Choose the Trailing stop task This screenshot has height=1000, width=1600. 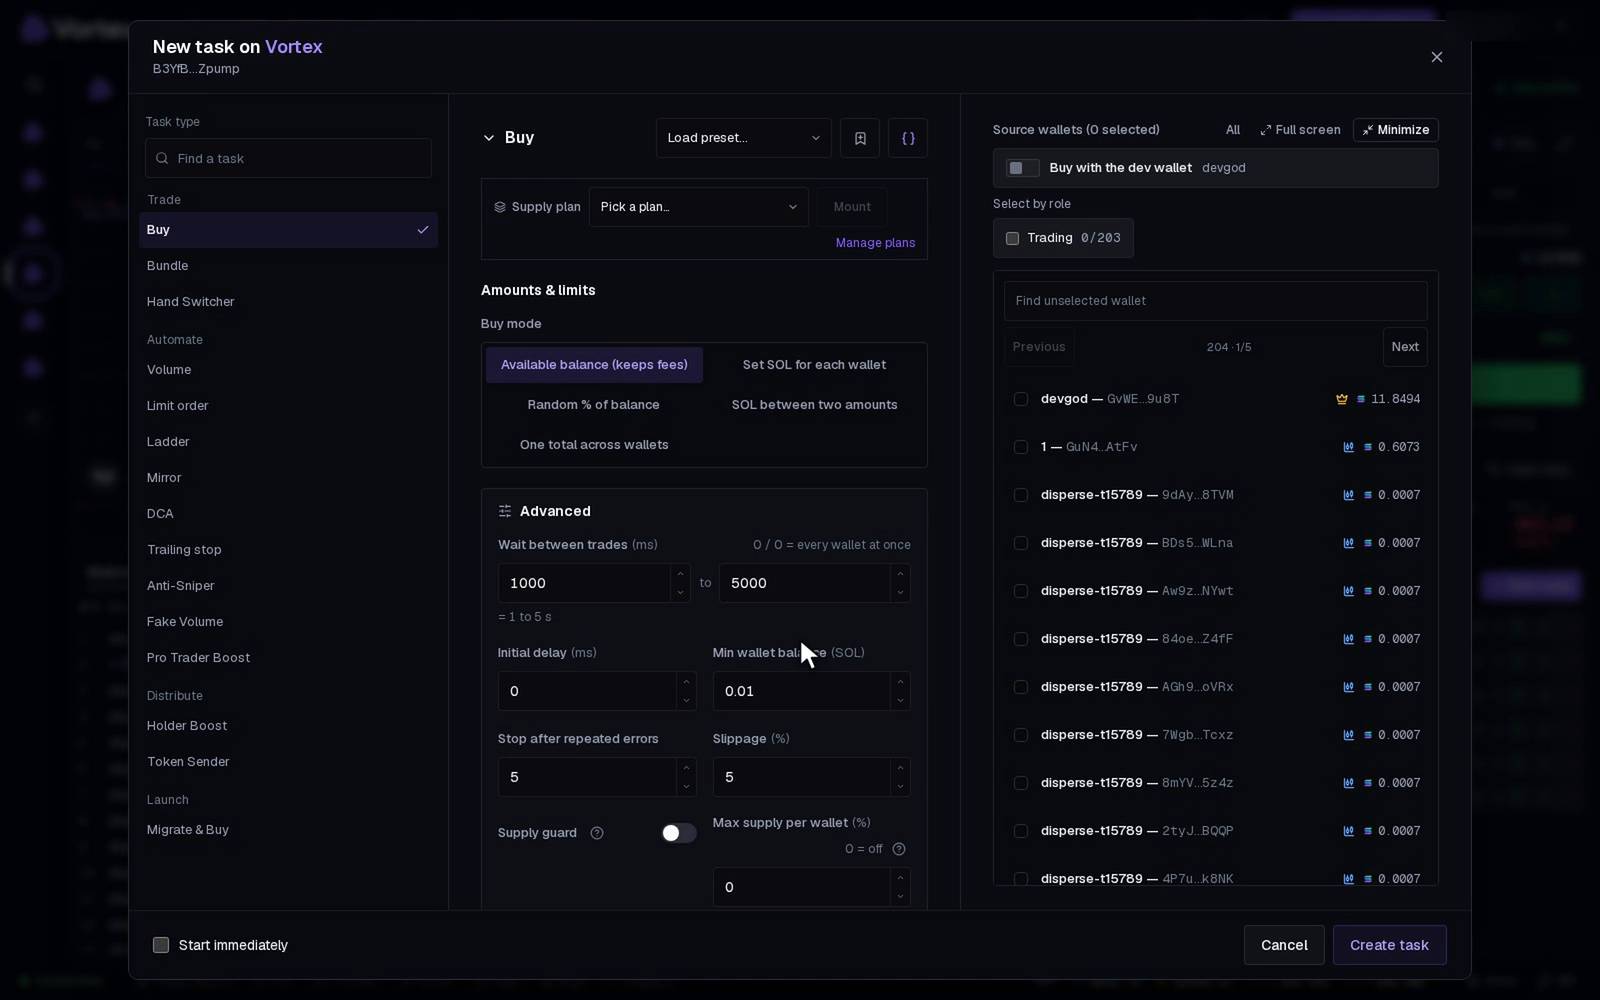[288, 550]
